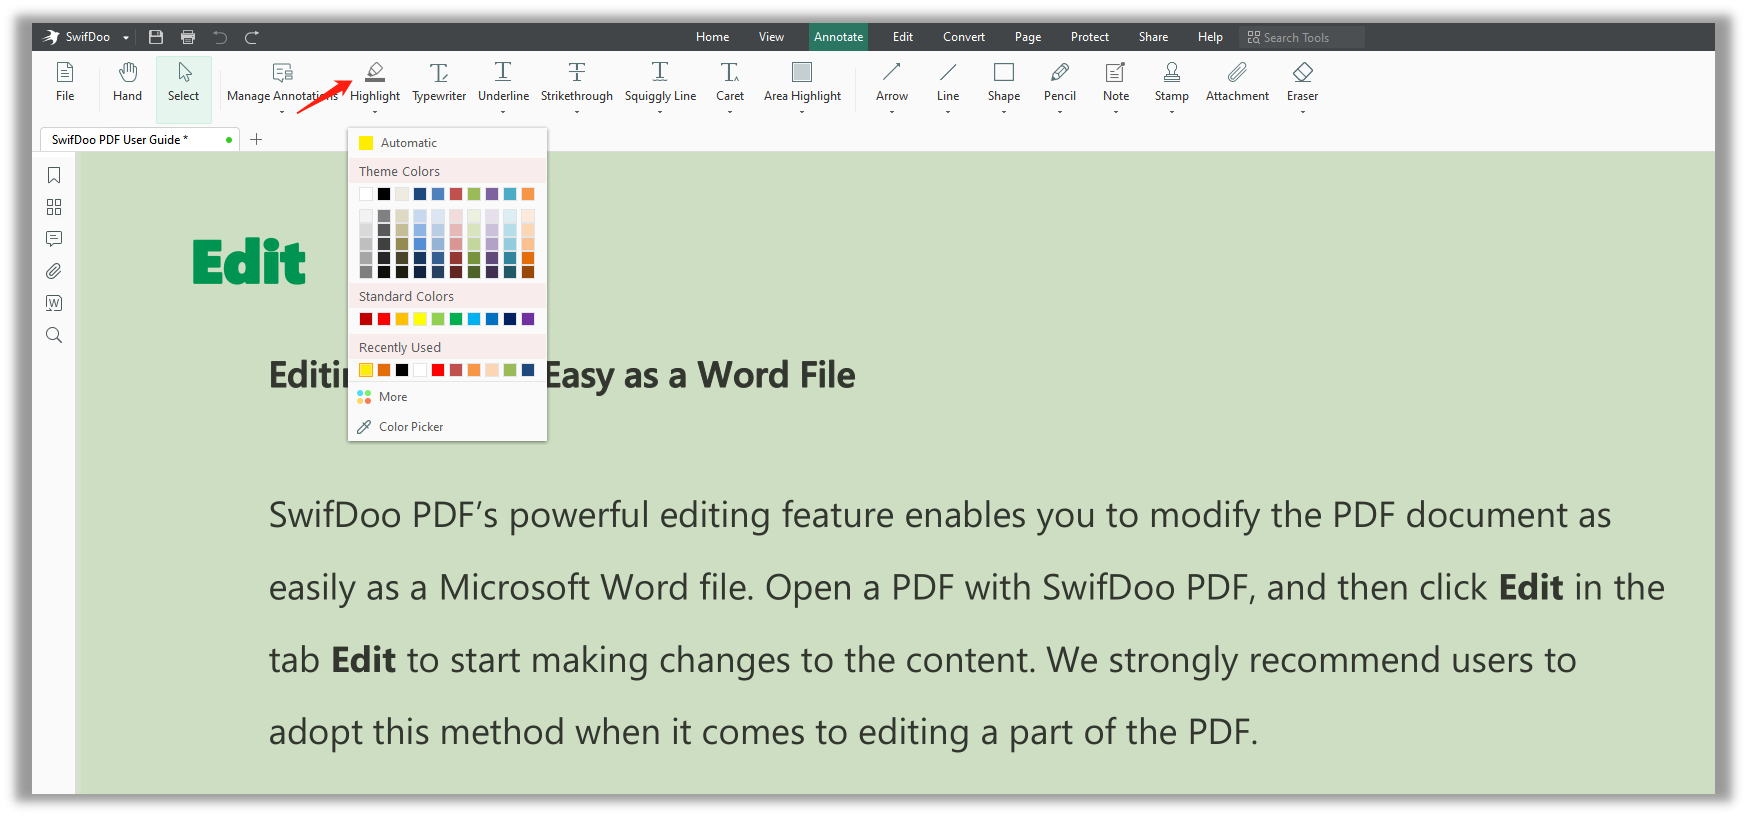1748x818 pixels.
Task: Select the Arrow drawing tool
Action: pos(892,82)
